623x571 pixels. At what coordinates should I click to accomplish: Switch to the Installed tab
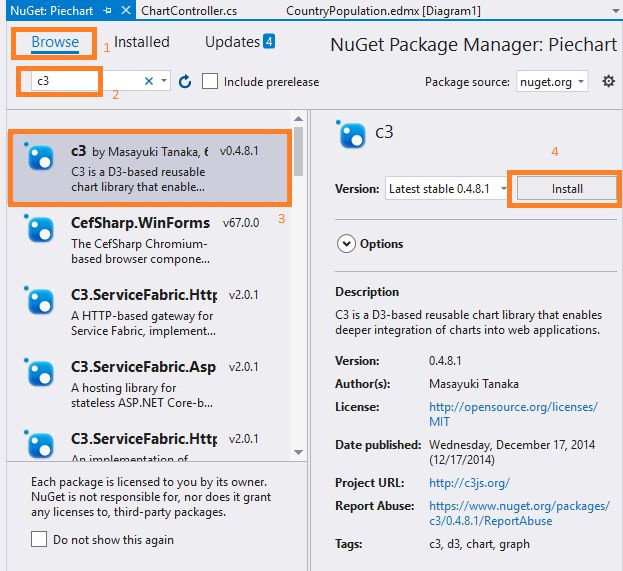(x=141, y=42)
